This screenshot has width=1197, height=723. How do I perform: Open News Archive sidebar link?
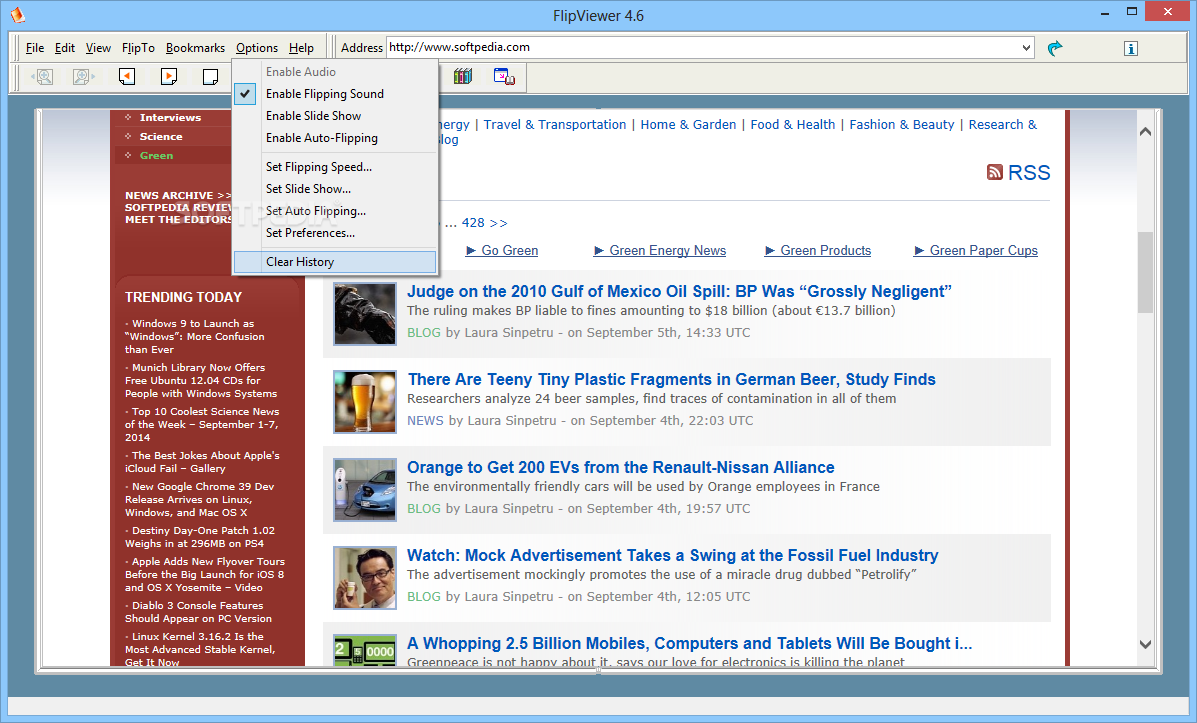177,195
